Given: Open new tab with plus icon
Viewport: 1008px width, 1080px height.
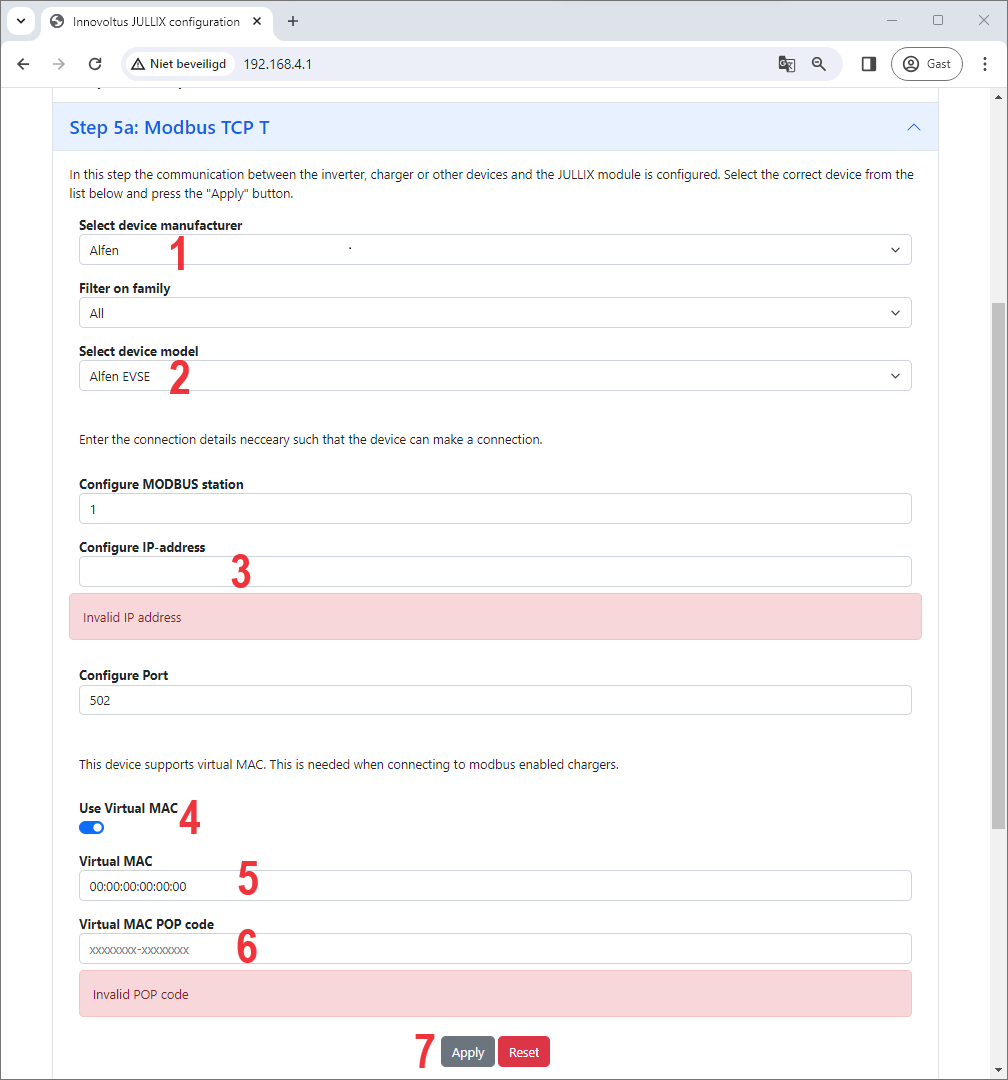Looking at the screenshot, I should click(x=293, y=21).
